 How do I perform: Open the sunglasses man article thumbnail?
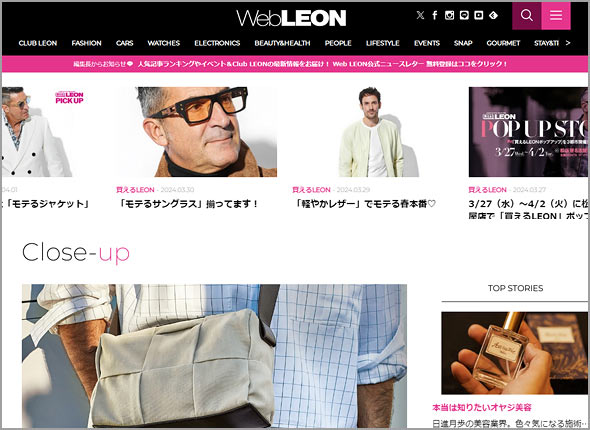click(197, 132)
